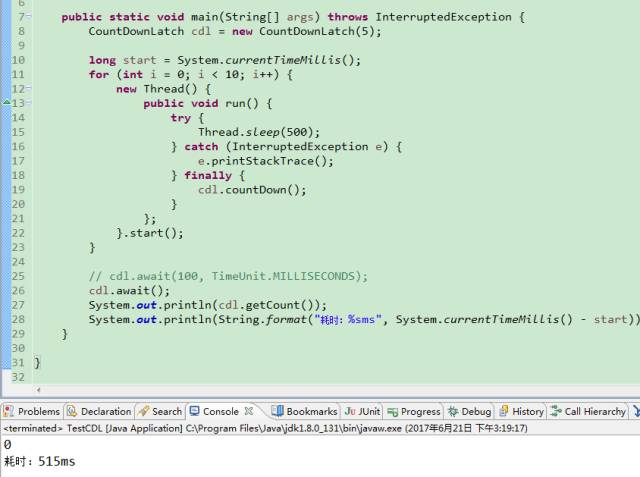640x477 pixels.
Task: Click line number 32 in the gutter
Action: click(x=18, y=377)
